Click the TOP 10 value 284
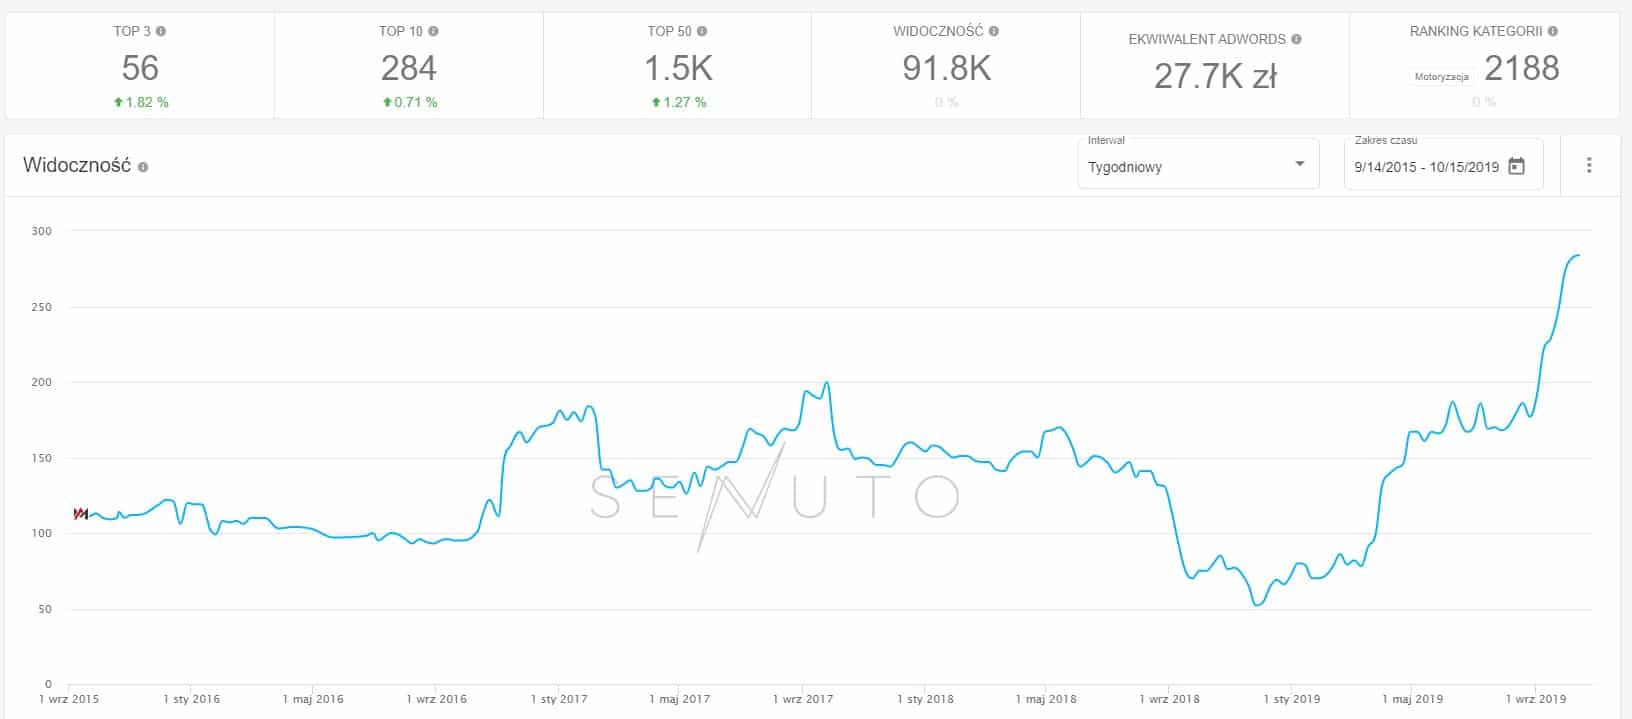1632x719 pixels. pos(408,68)
